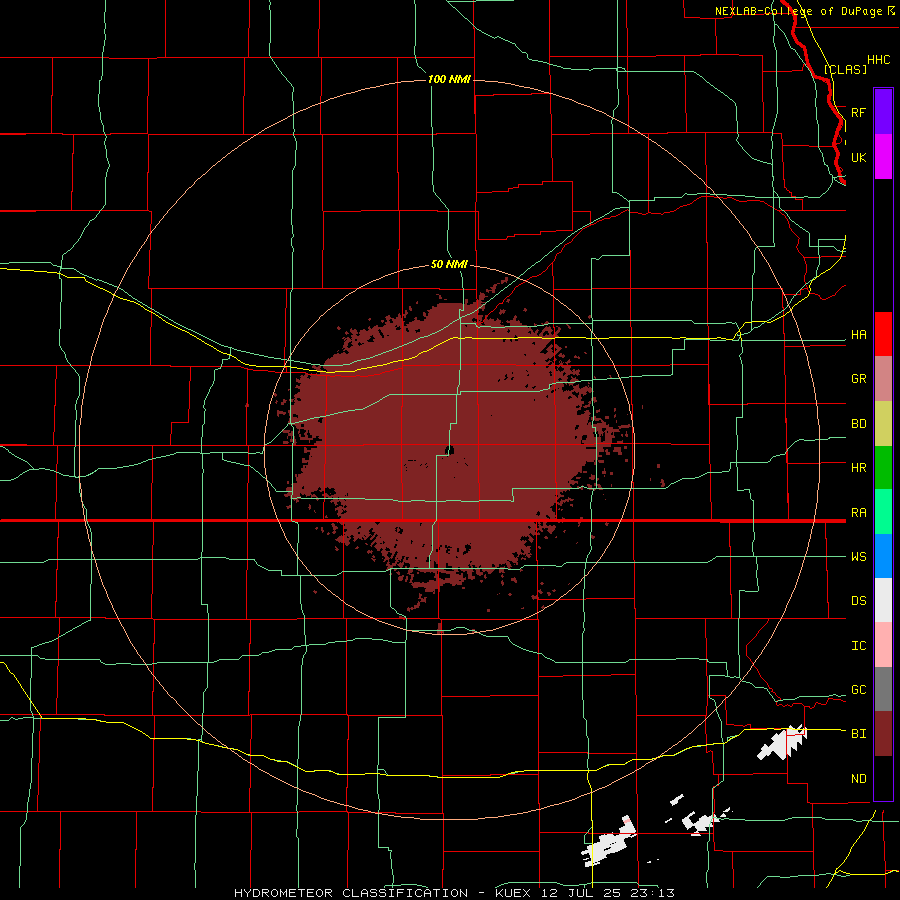Click the IC pink legend swatch
Viewport: 900px width, 900px height.
click(883, 645)
